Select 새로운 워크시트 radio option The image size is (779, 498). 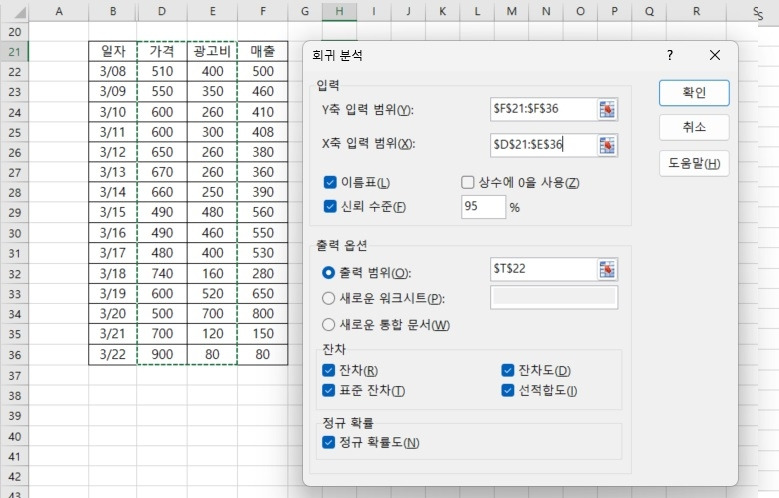point(328,298)
